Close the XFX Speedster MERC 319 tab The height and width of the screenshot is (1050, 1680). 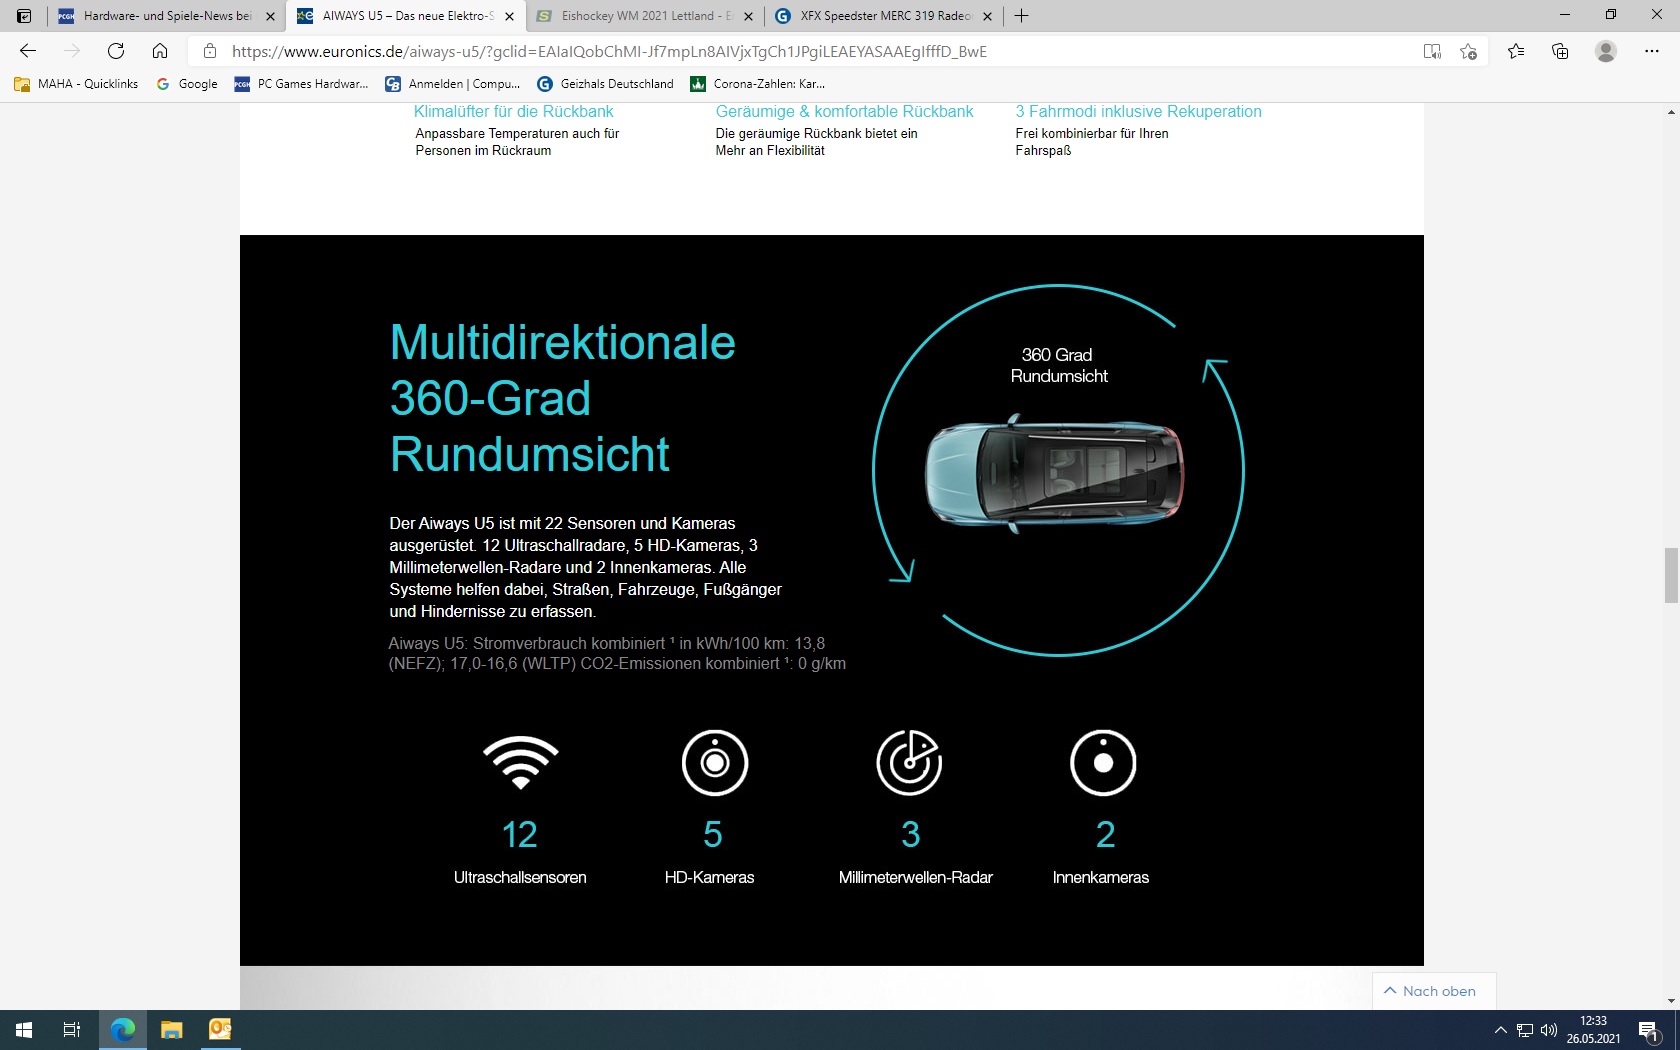click(x=987, y=16)
